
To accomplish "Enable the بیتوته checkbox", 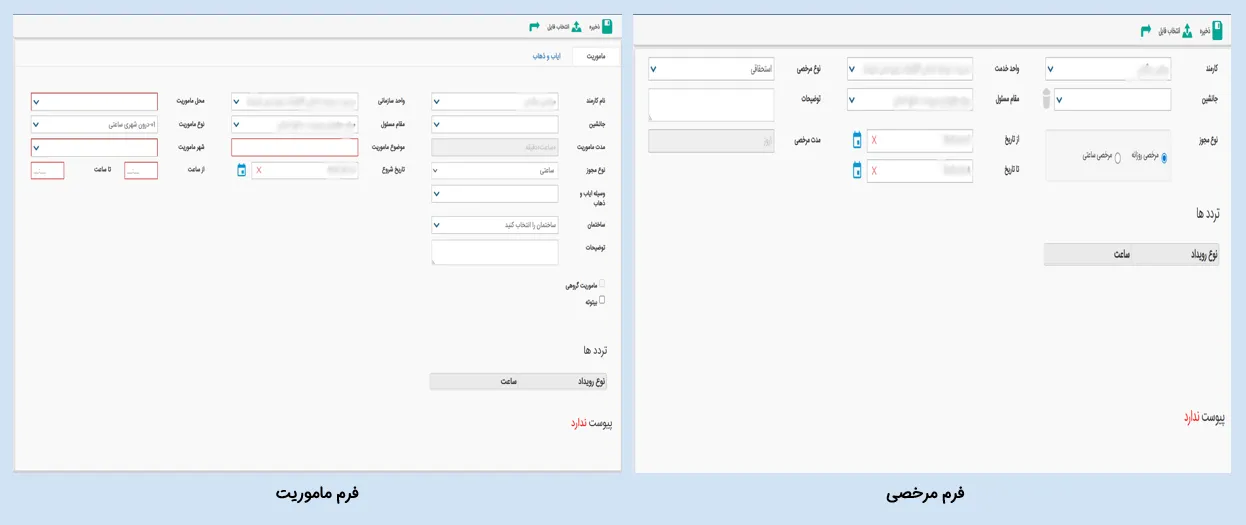I will click(601, 299).
